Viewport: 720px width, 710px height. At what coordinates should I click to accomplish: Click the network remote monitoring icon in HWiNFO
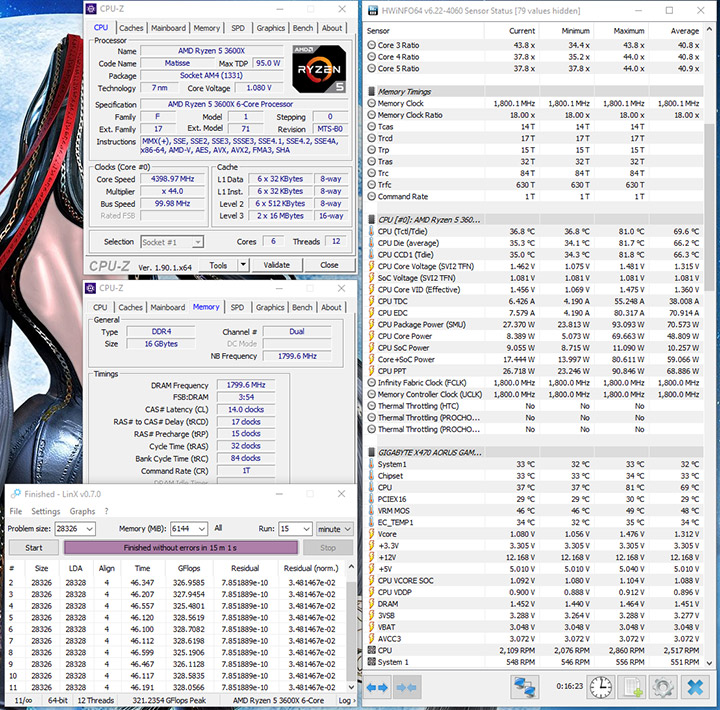pos(525,688)
